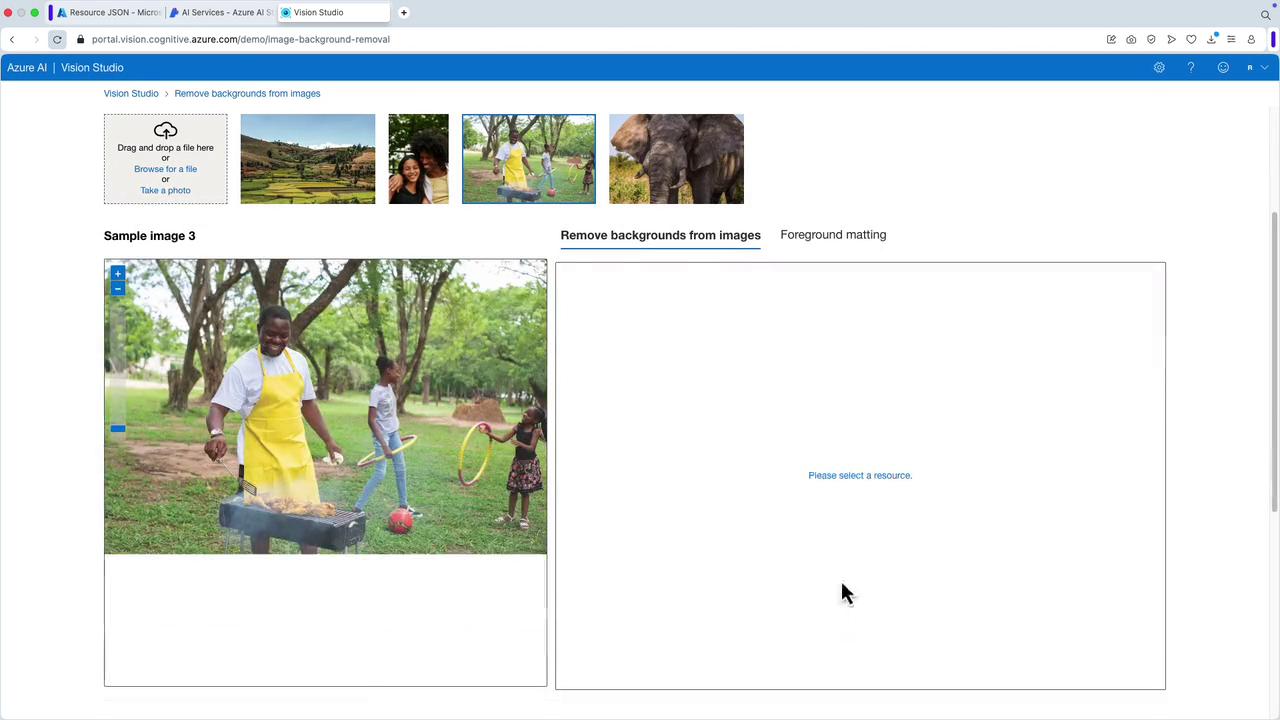
Task: Click the Vision Studio breadcrumb link
Action: [131, 93]
